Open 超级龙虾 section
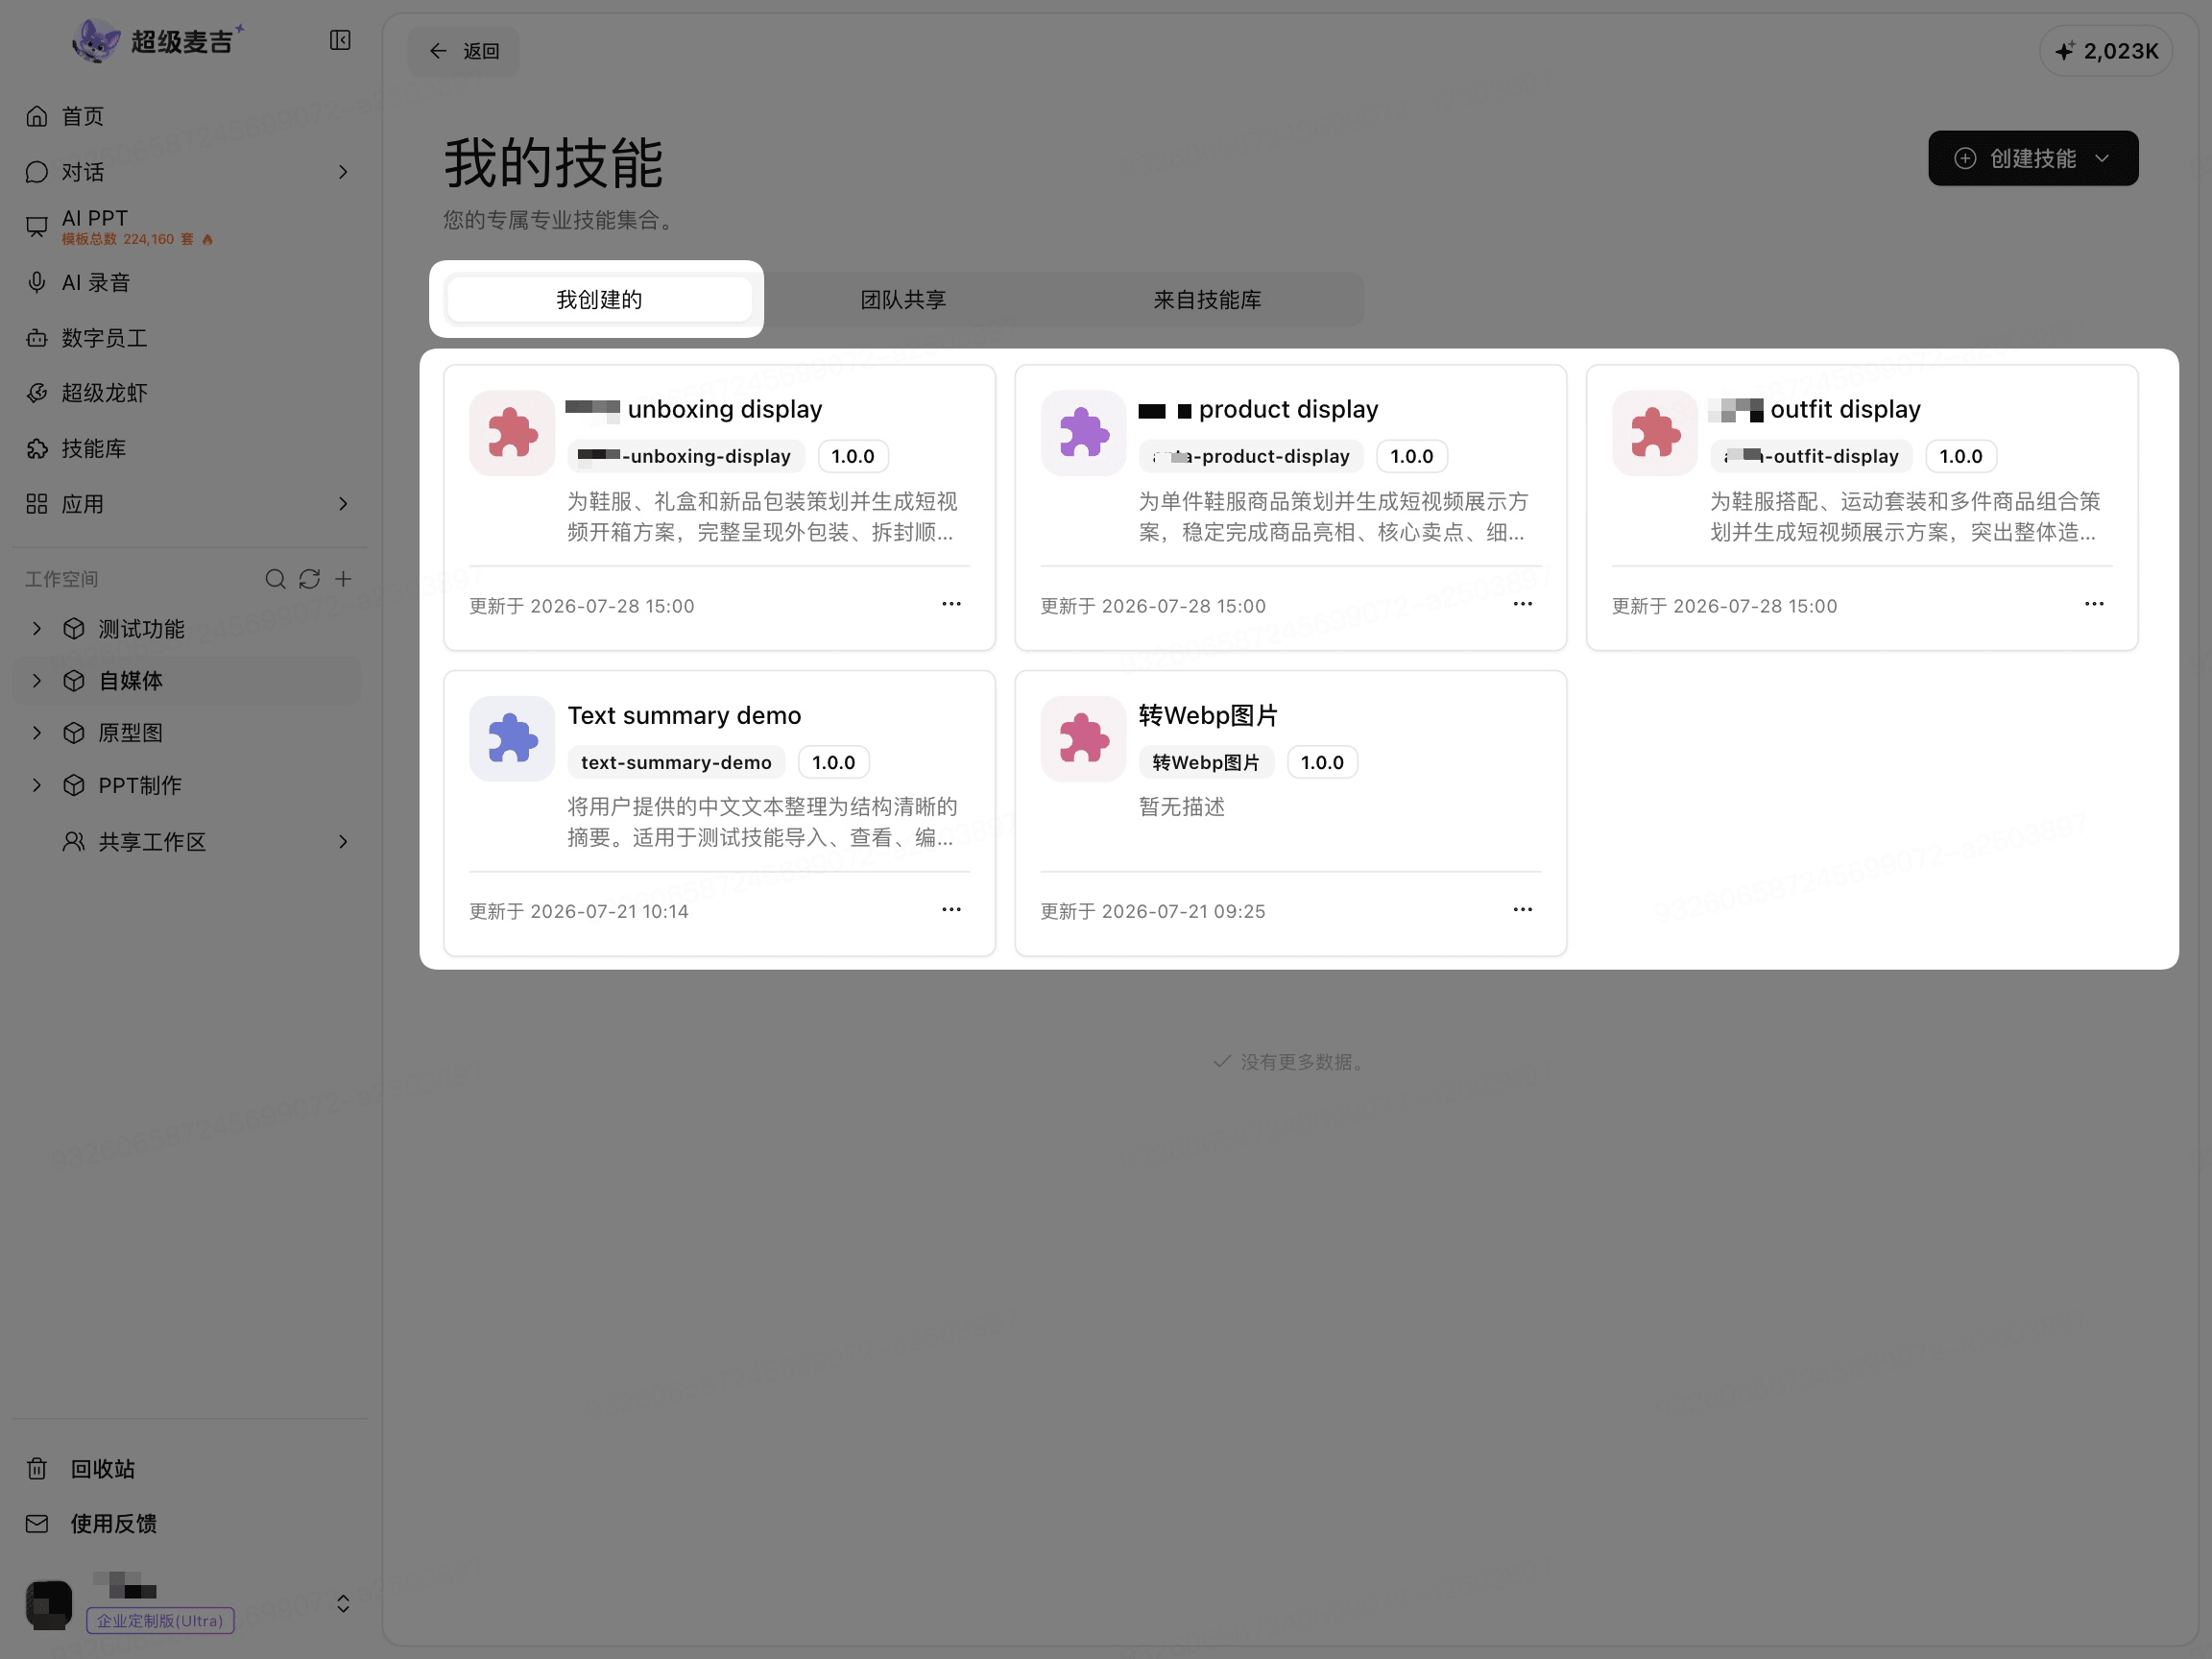This screenshot has height=1659, width=2212. click(x=190, y=393)
